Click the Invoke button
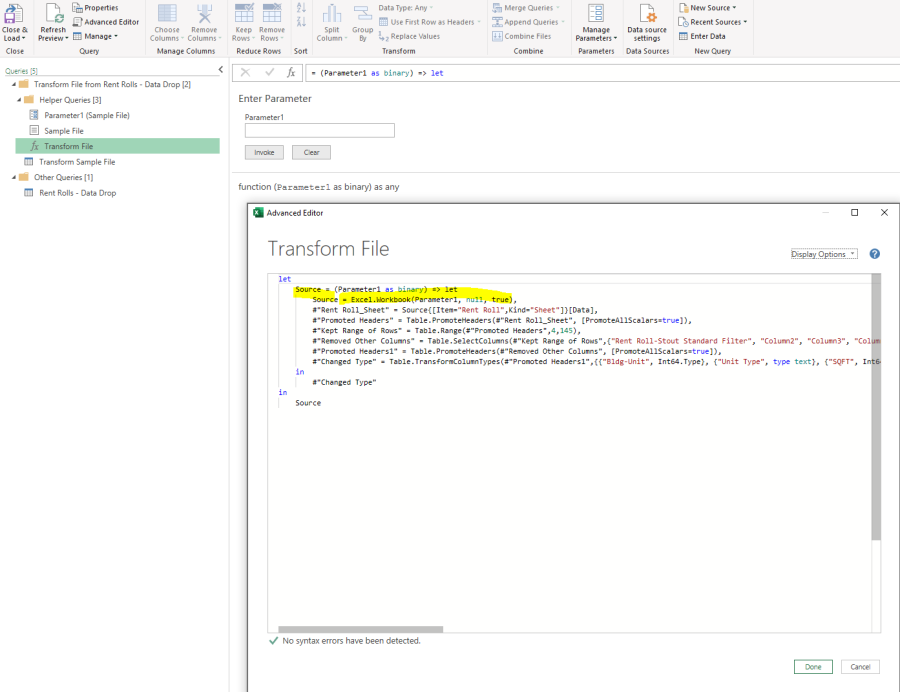The width and height of the screenshot is (900, 692). [264, 152]
